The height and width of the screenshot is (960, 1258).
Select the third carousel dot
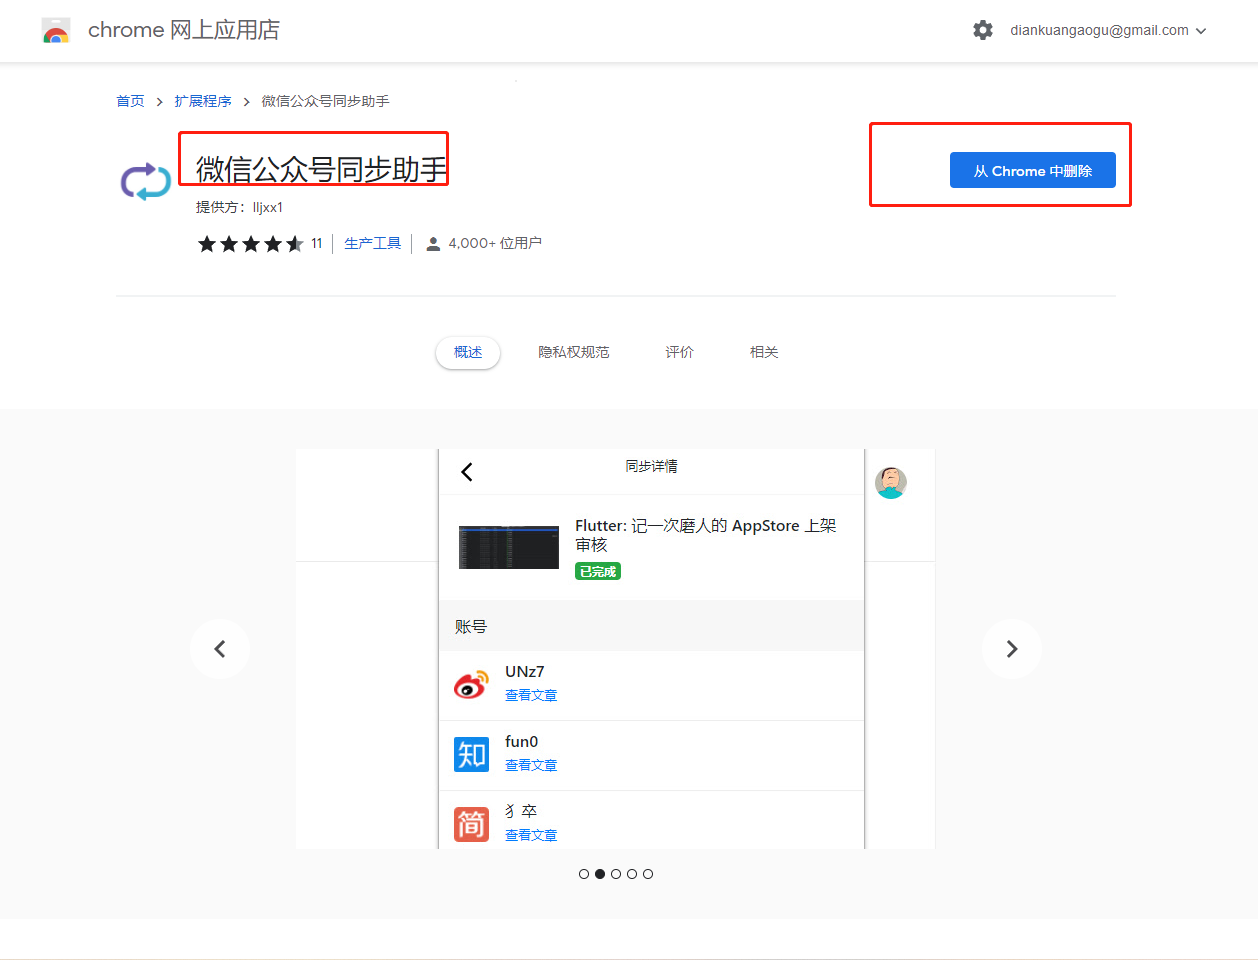point(616,874)
